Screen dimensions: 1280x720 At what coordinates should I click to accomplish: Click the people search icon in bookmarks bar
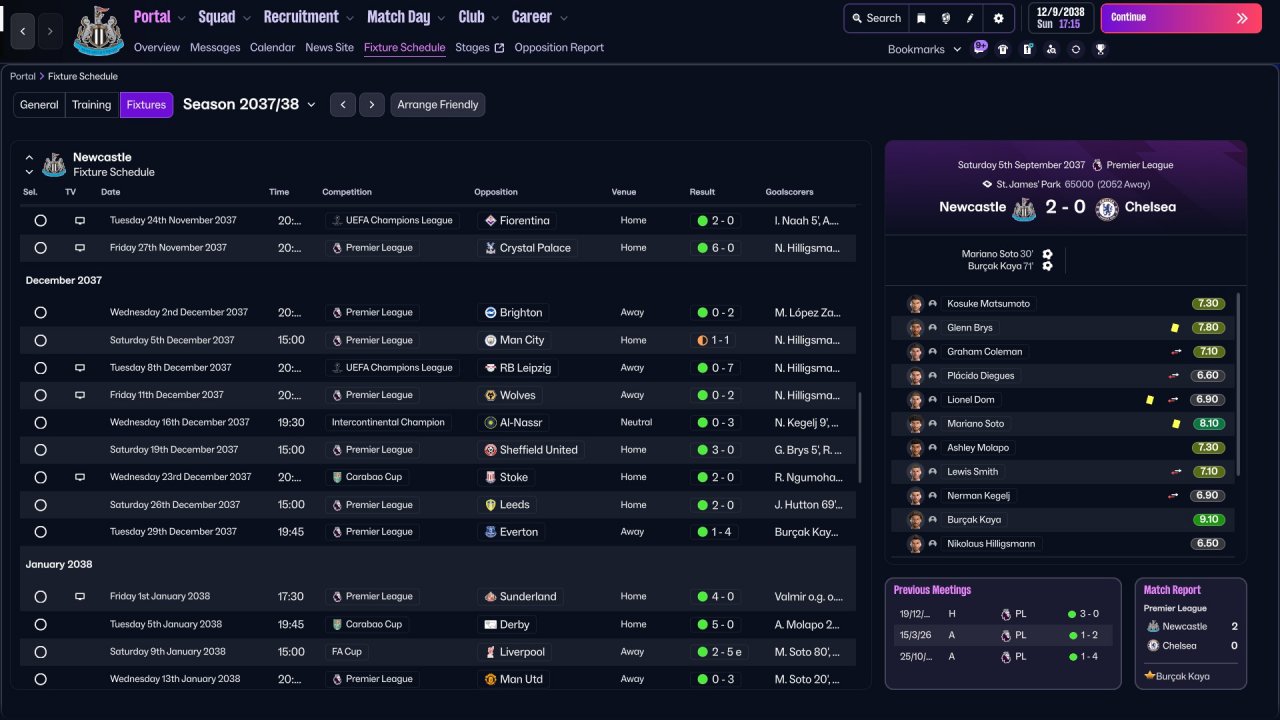1051,49
